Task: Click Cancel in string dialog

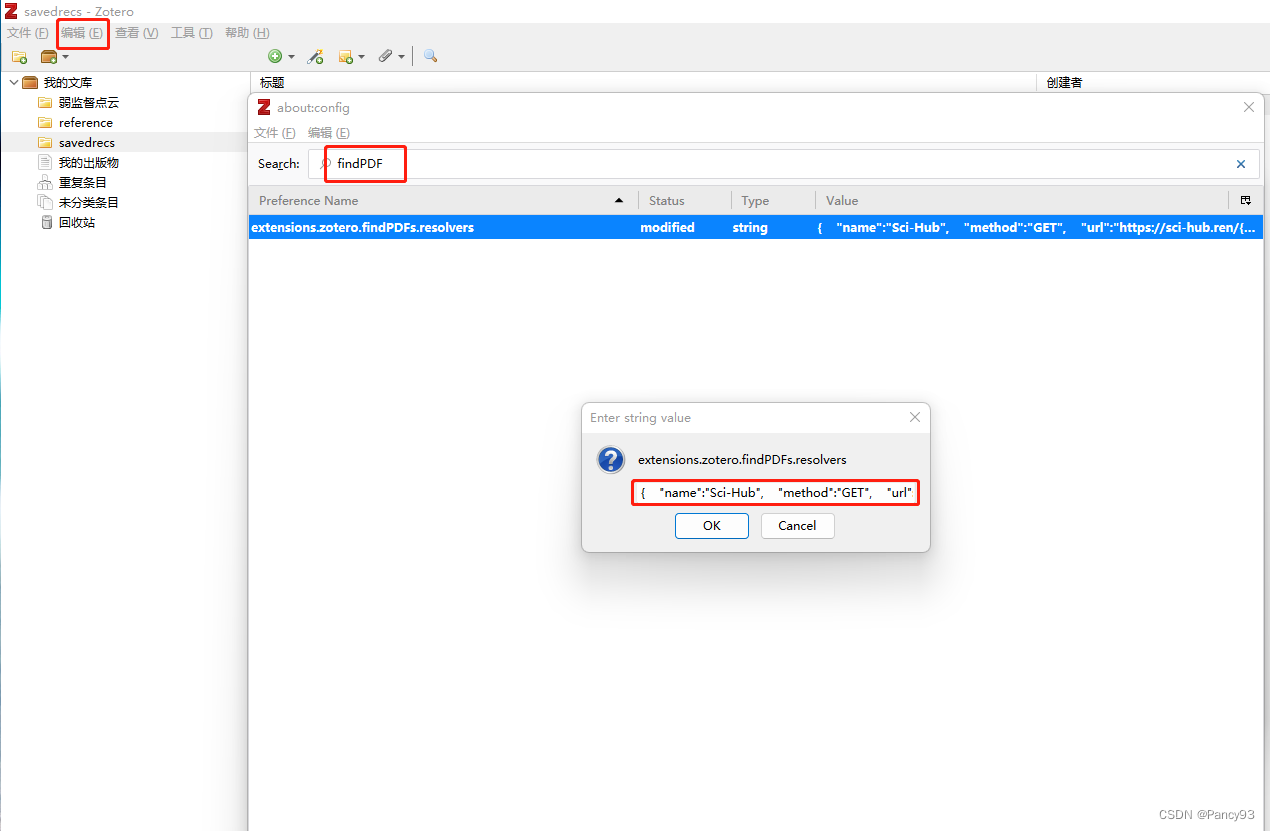Action: tap(797, 525)
